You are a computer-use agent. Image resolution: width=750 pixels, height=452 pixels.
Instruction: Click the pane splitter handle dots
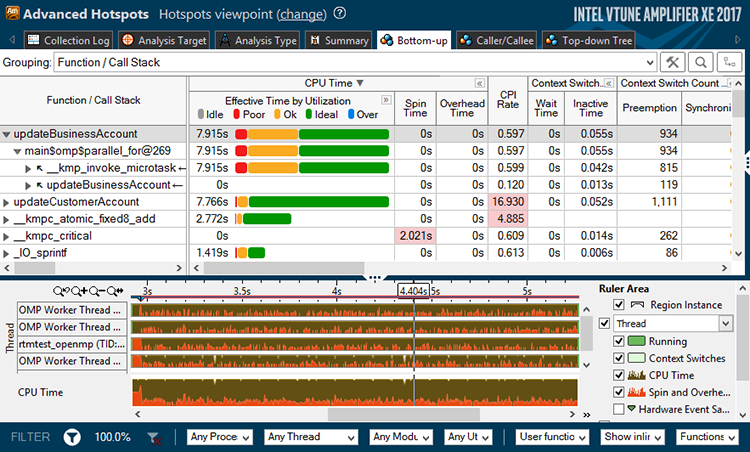(375, 277)
